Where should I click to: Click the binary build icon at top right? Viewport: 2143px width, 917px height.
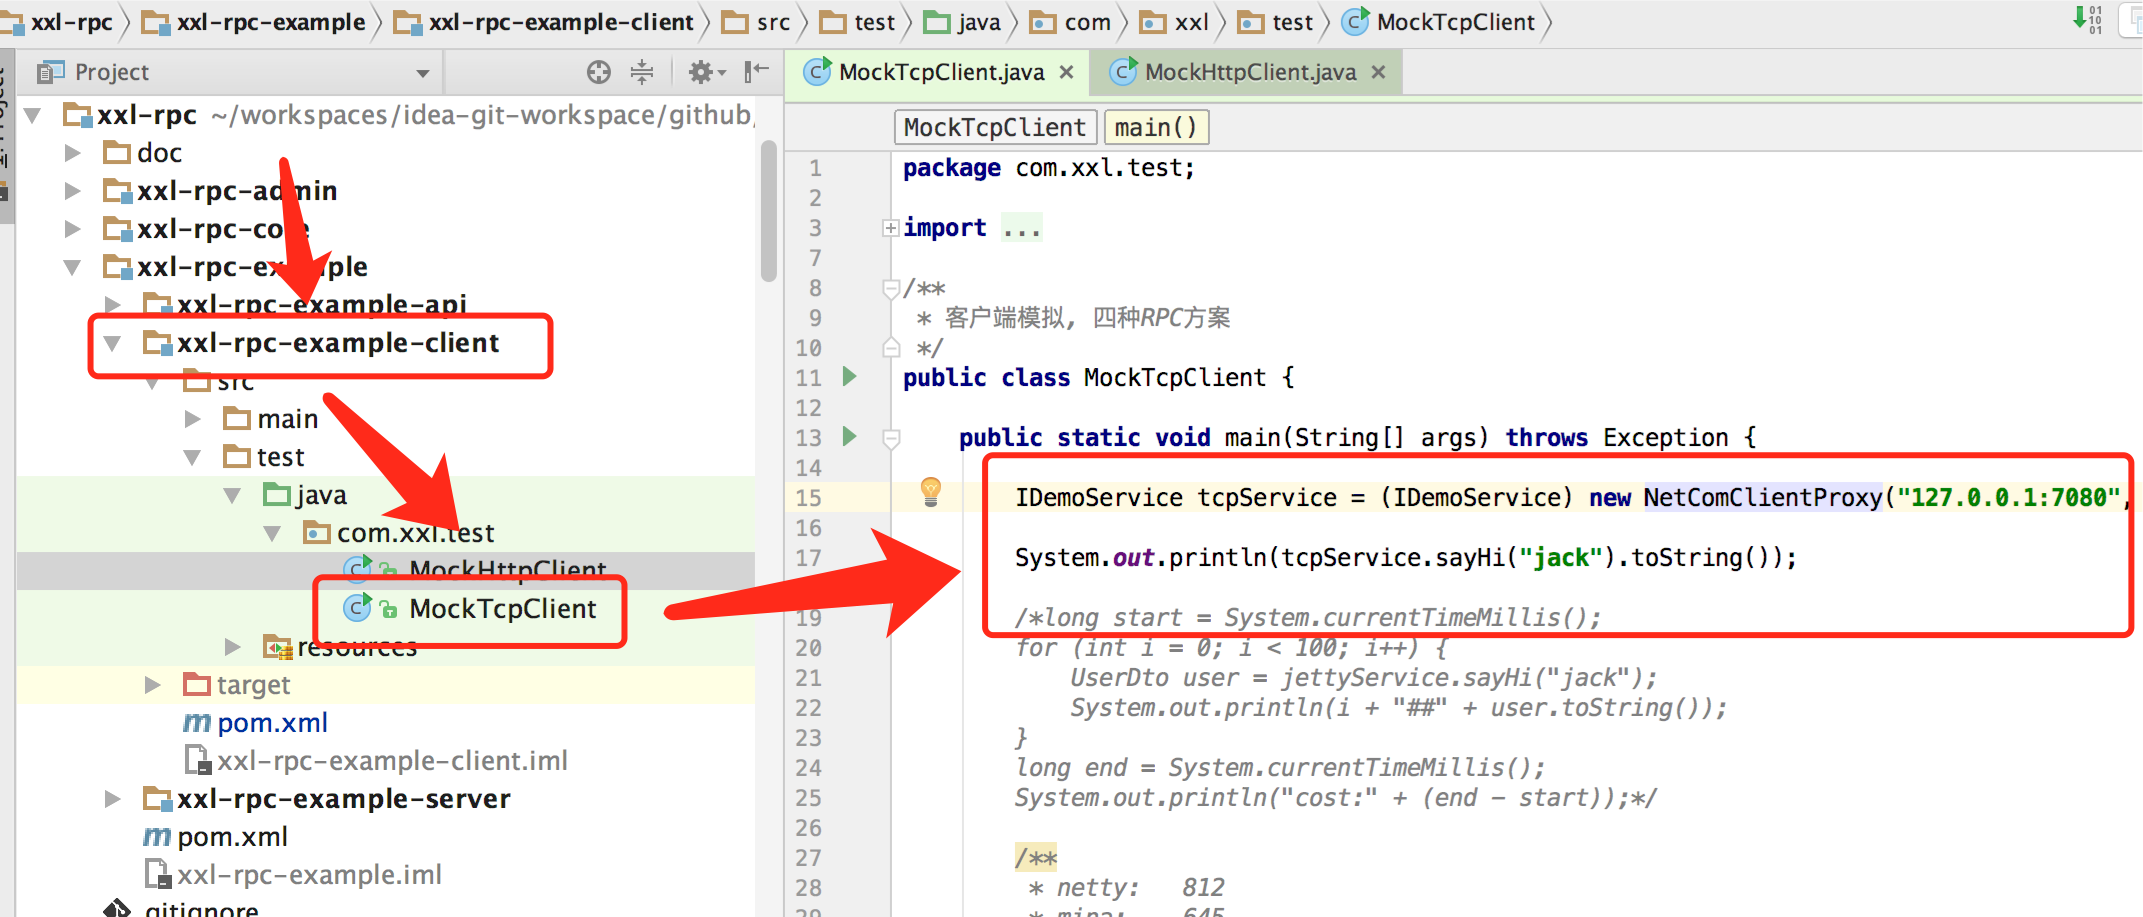2087,19
